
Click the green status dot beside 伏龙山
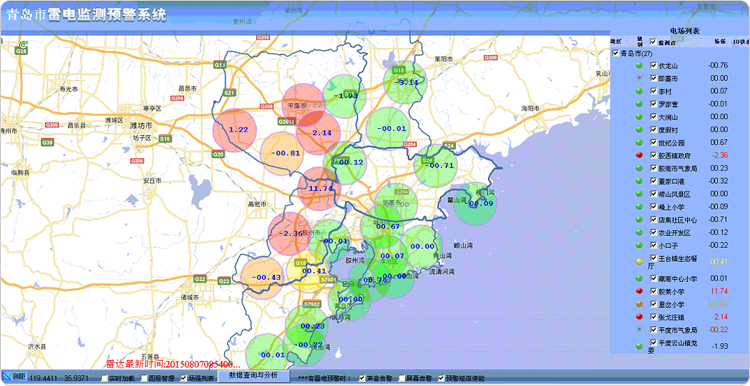coord(639,66)
